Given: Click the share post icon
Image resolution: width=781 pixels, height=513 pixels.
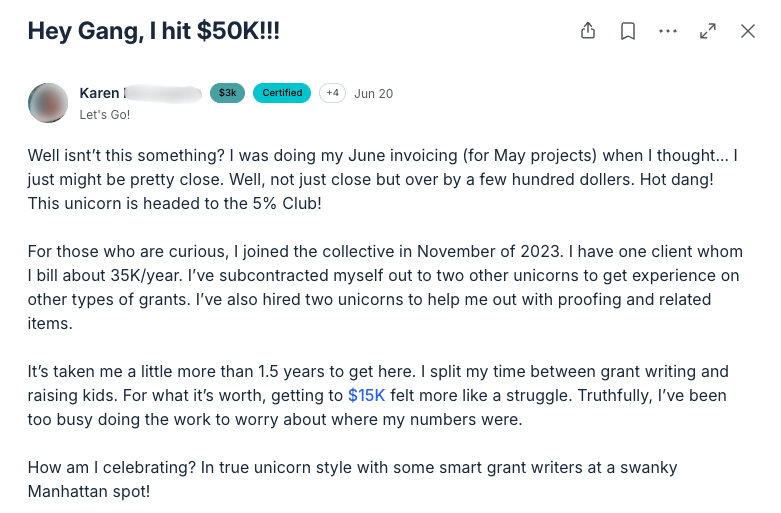Looking at the screenshot, I should click(x=588, y=31).
